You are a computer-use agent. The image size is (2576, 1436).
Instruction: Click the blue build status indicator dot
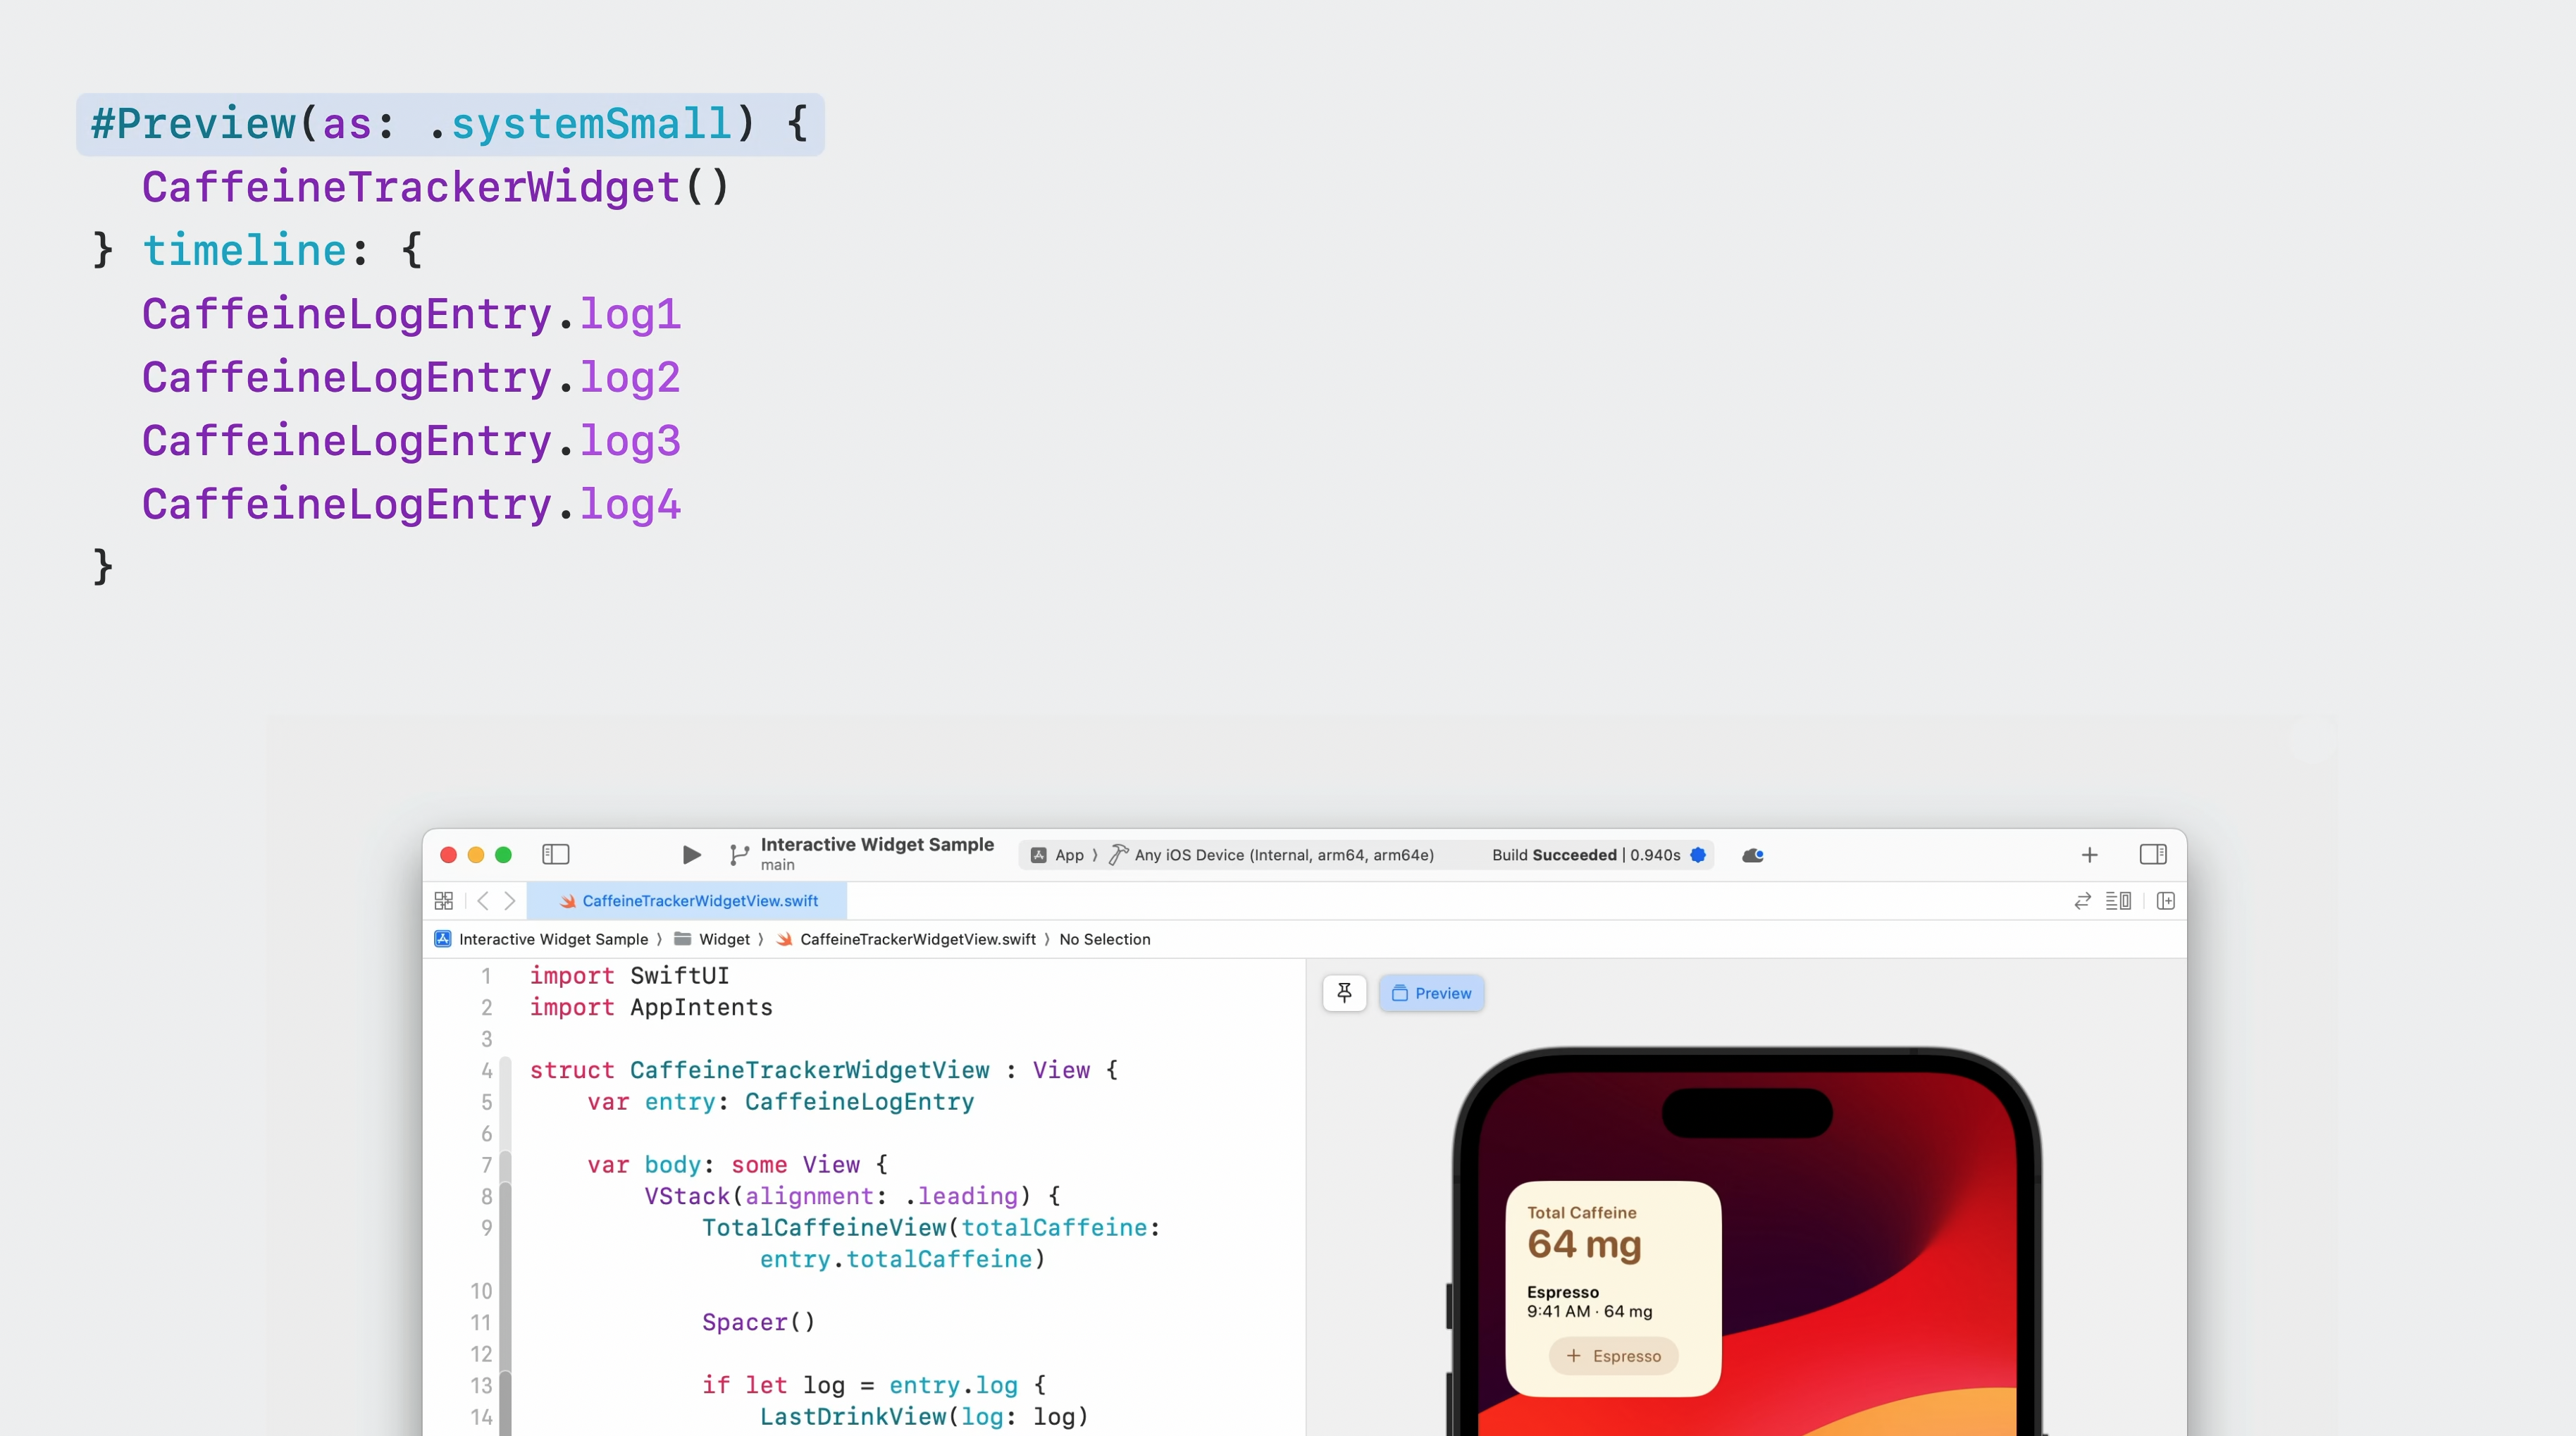(1698, 855)
